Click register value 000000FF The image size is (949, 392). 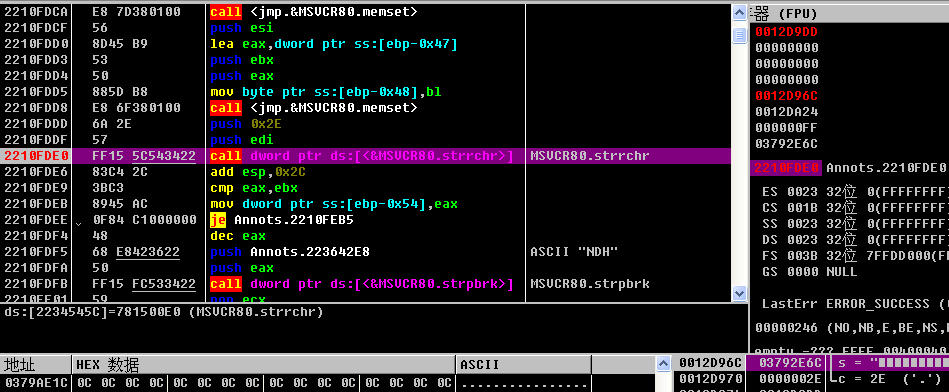click(x=786, y=128)
